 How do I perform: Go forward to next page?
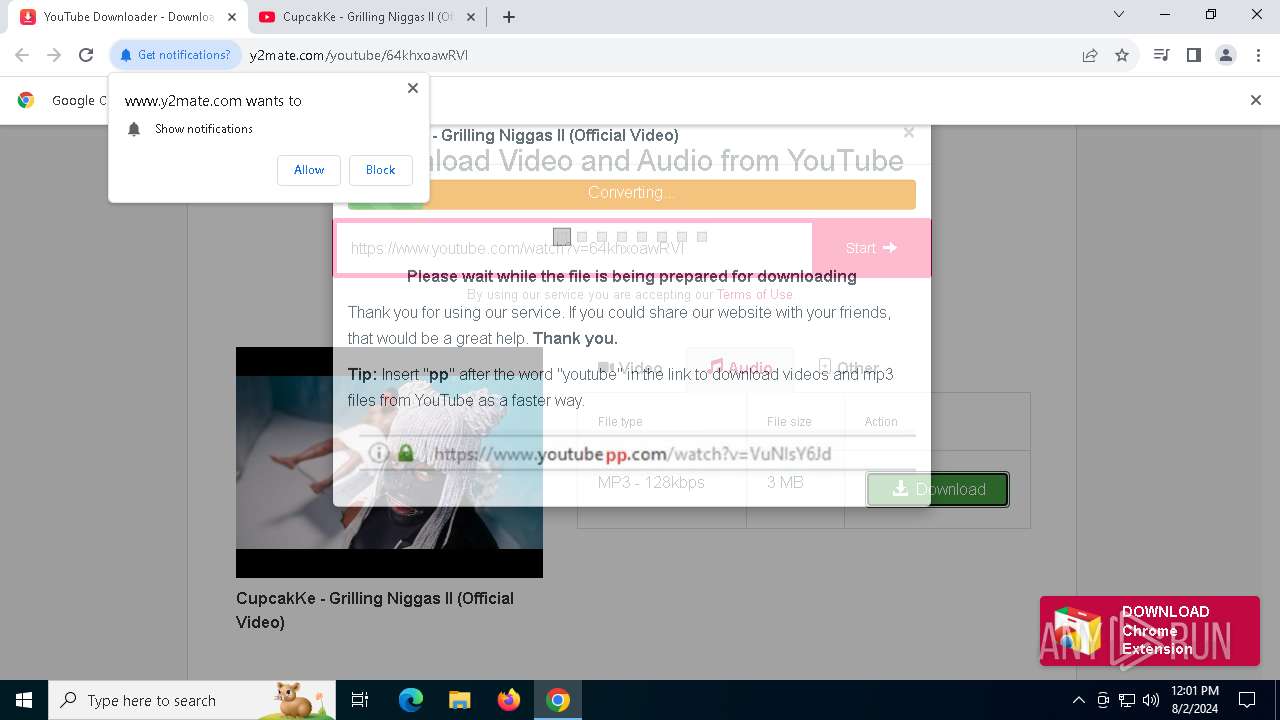click(54, 55)
